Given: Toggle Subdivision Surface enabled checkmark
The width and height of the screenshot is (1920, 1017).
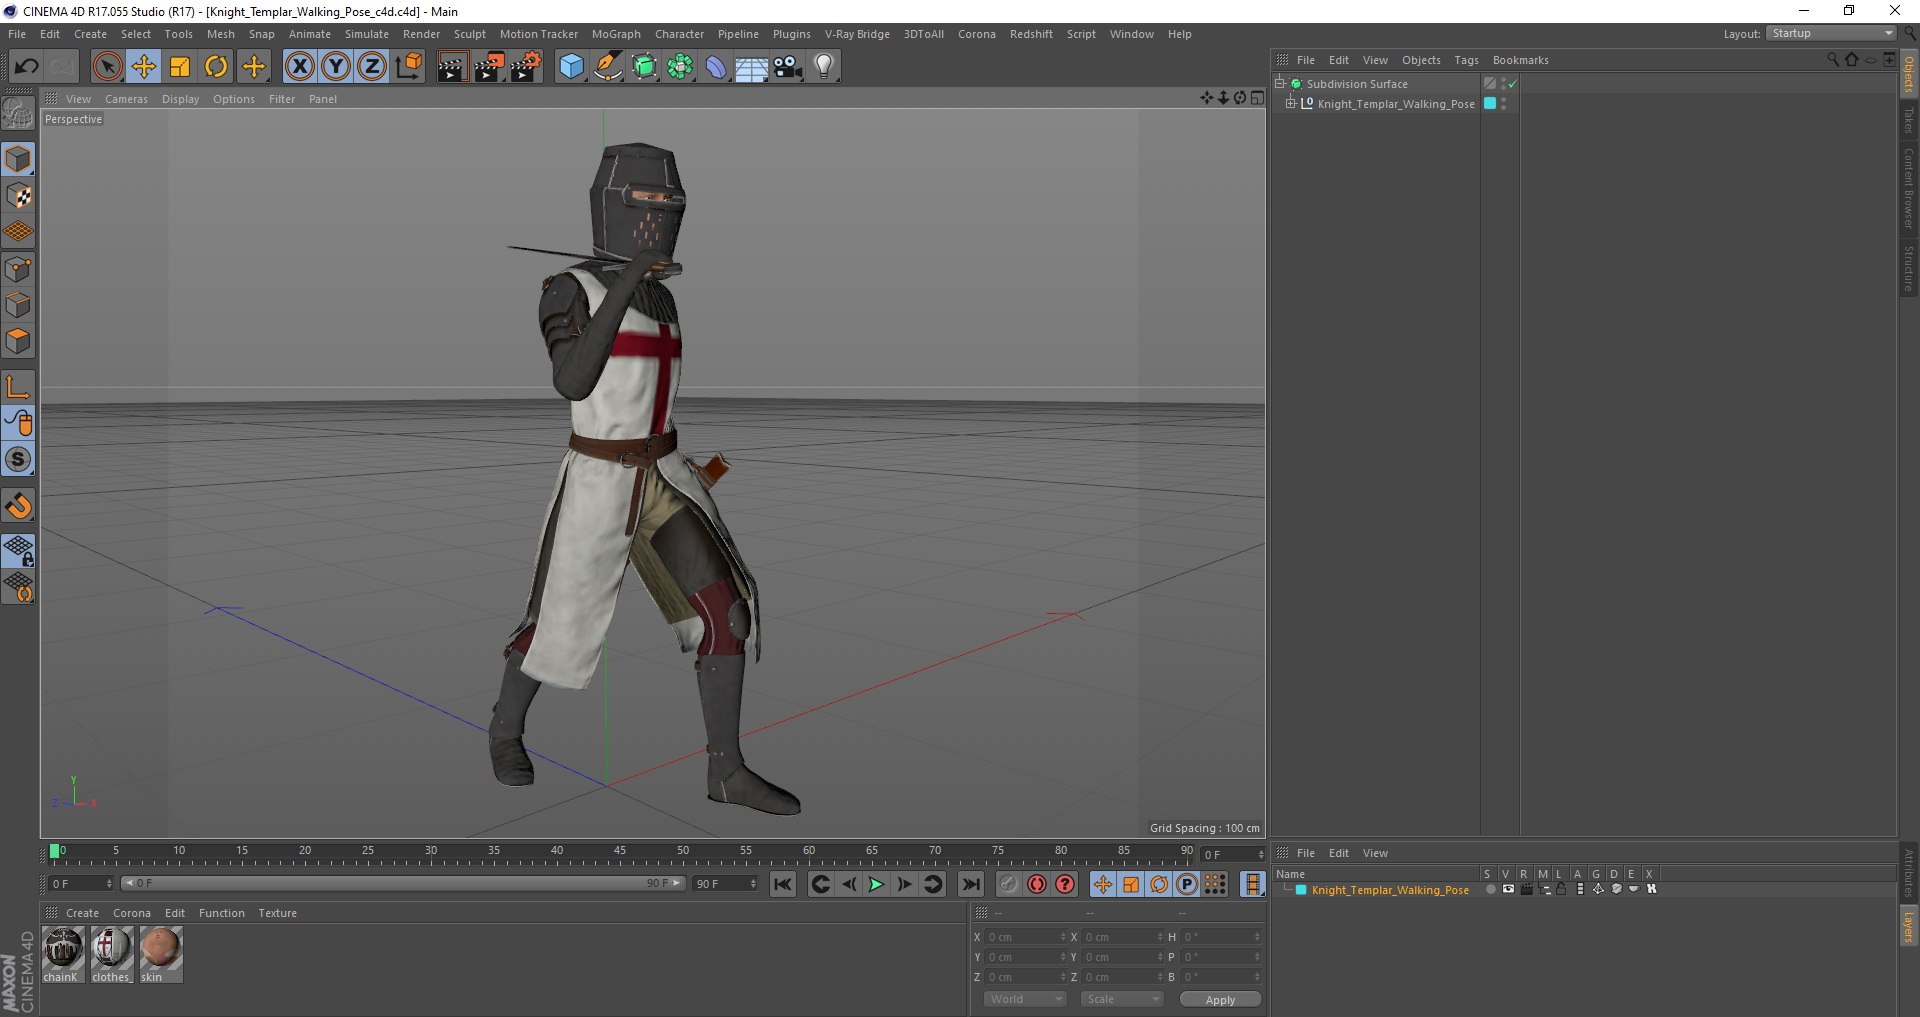Looking at the screenshot, I should [x=1513, y=84].
